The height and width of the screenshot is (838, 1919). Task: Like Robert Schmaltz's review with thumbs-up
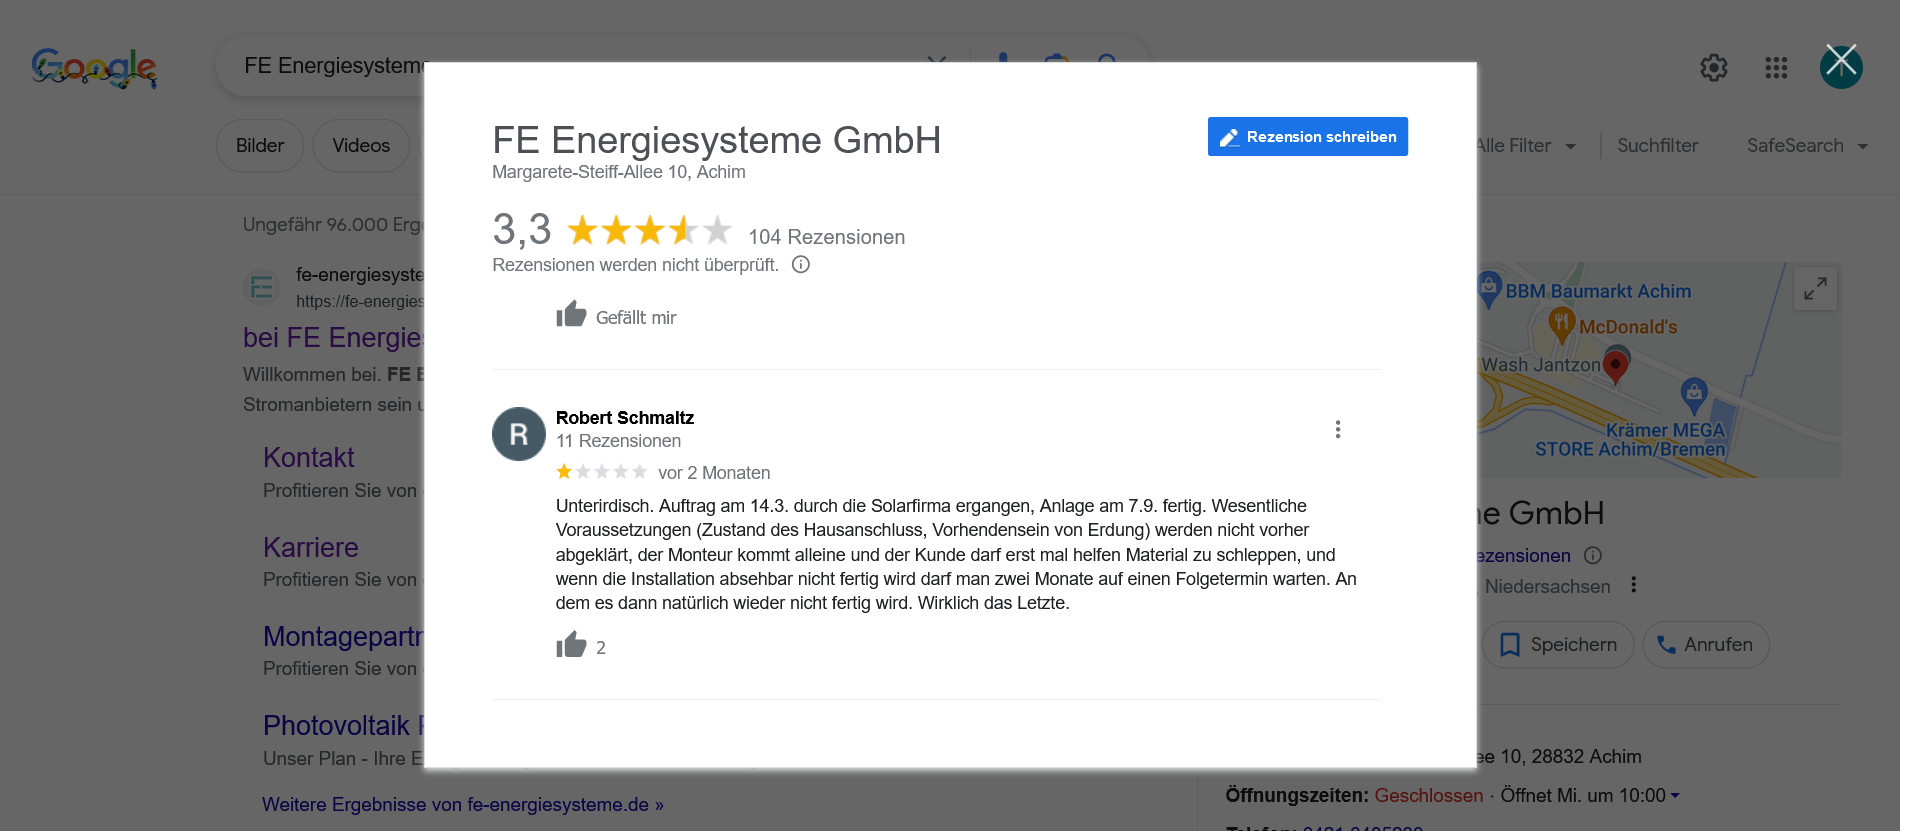pos(571,645)
